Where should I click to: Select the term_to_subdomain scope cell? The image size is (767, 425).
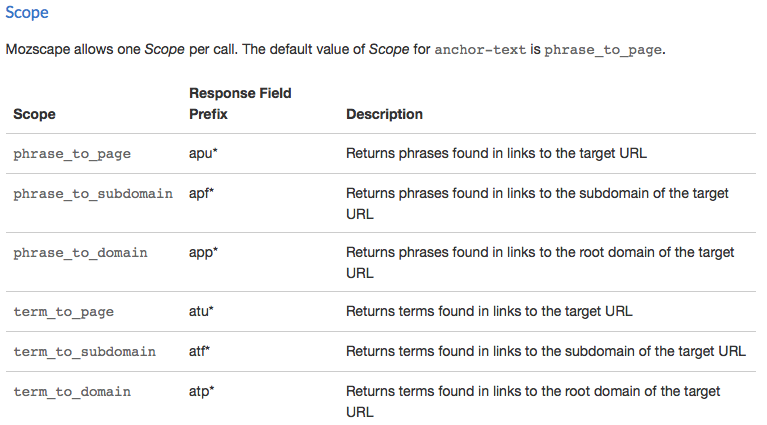[84, 352]
